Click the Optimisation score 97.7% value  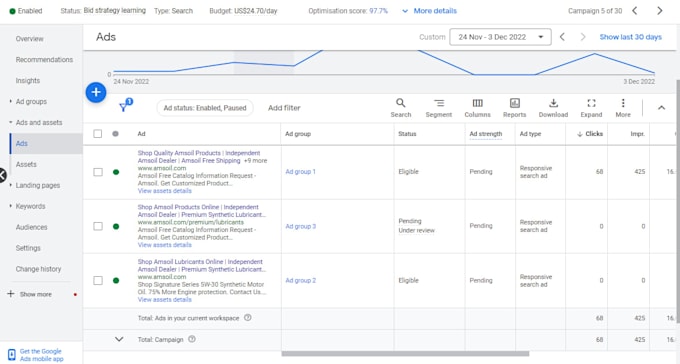[379, 11]
